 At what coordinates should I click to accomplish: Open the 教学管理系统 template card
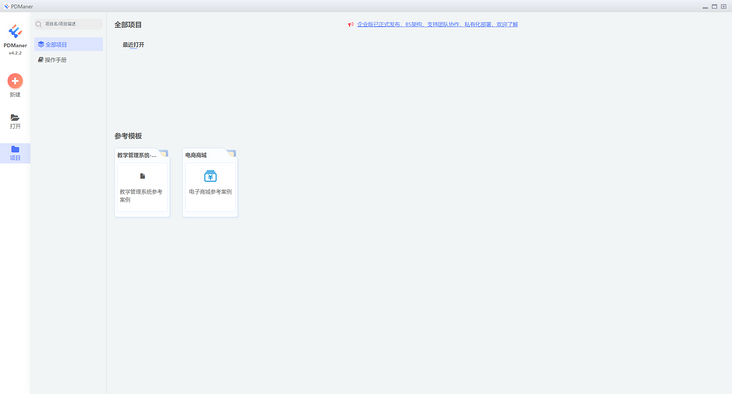(x=142, y=183)
